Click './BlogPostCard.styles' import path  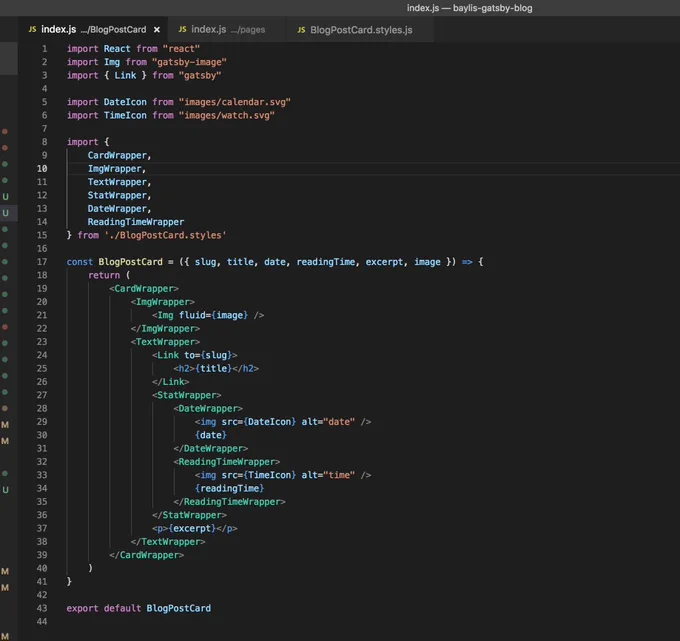[x=165, y=235]
